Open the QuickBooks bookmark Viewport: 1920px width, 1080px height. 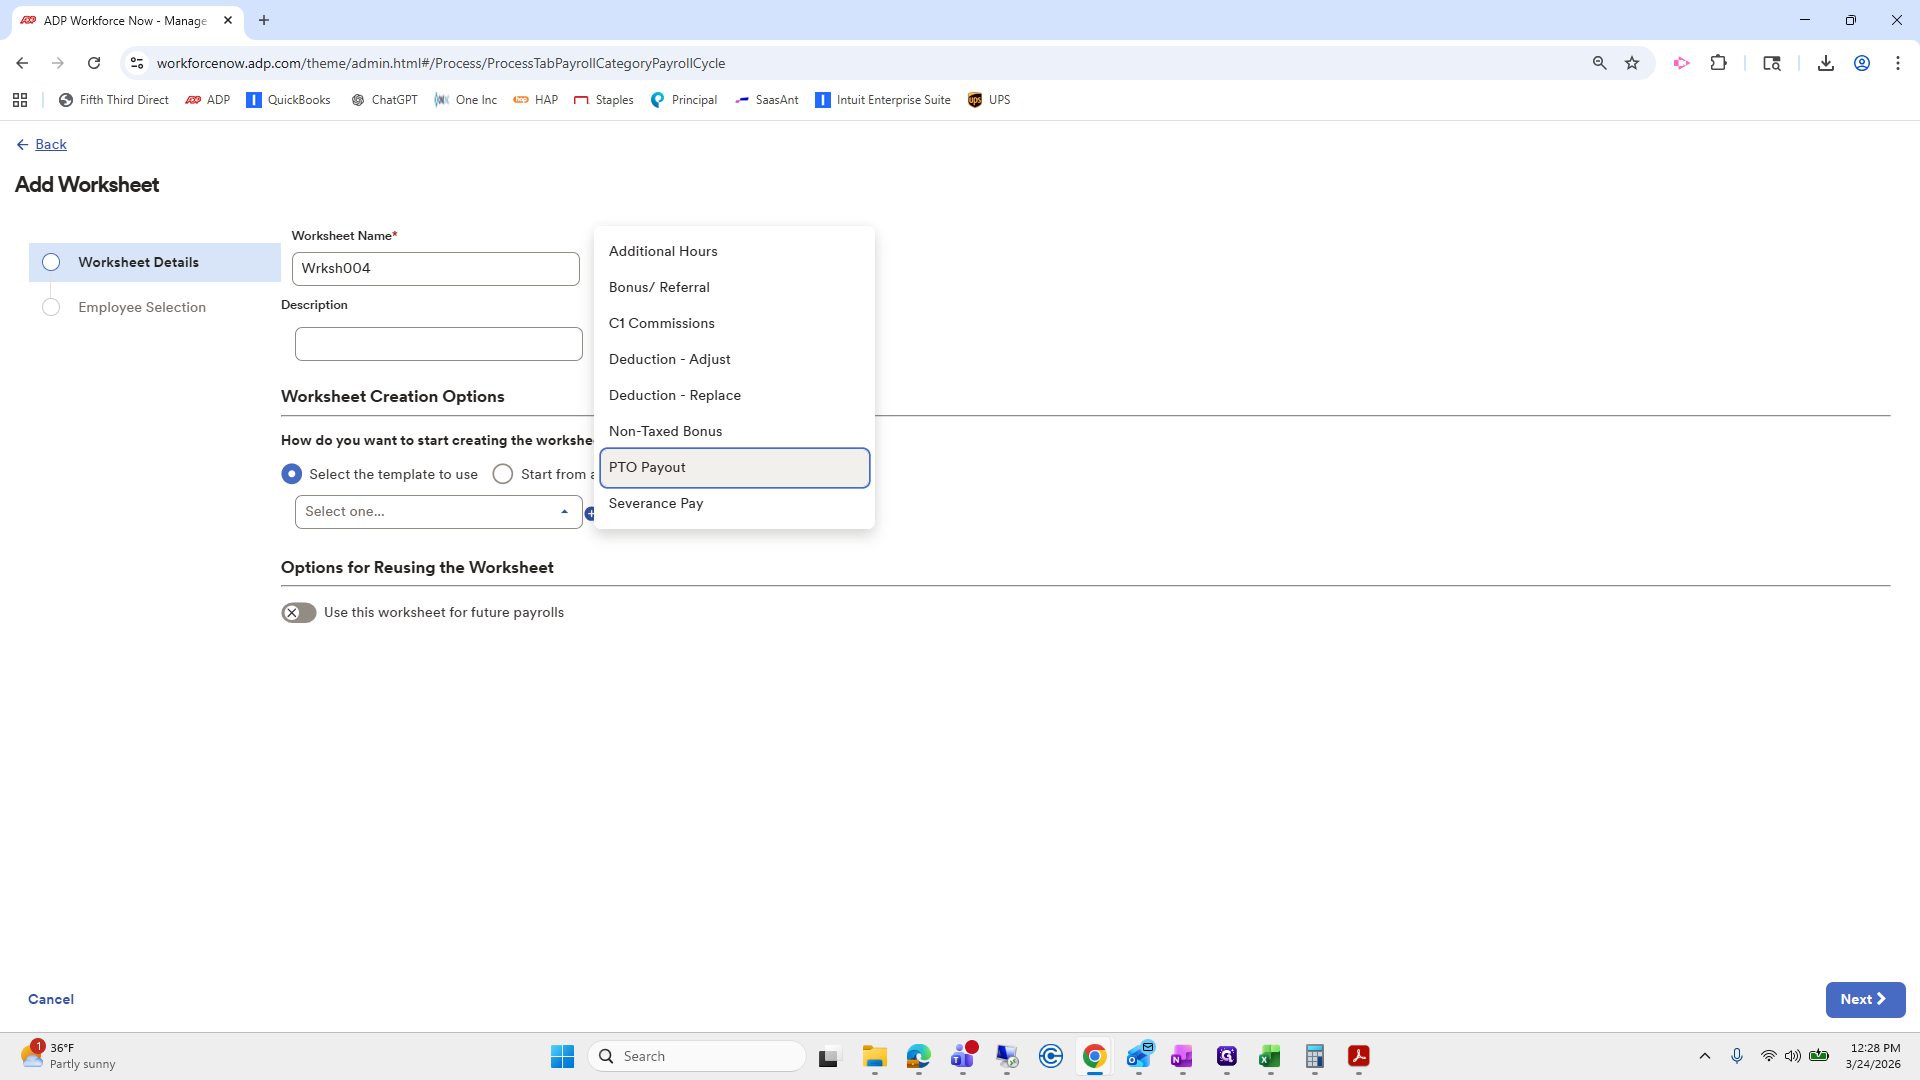pos(288,99)
